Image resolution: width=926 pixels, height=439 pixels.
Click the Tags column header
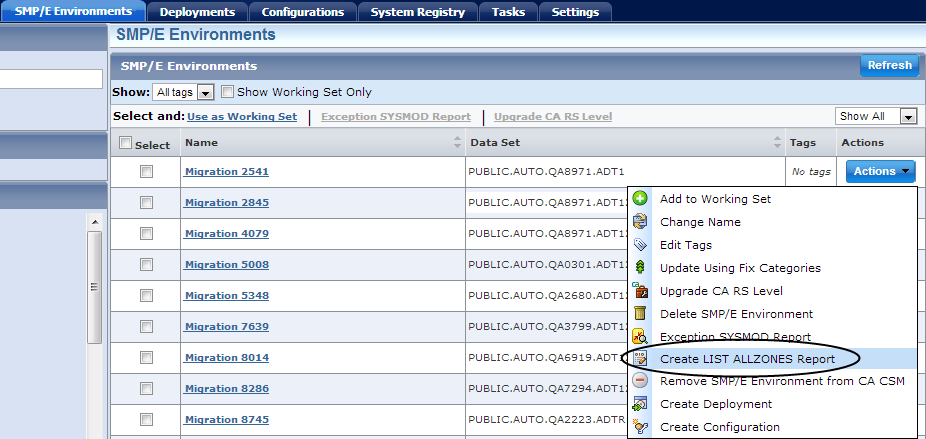(811, 142)
